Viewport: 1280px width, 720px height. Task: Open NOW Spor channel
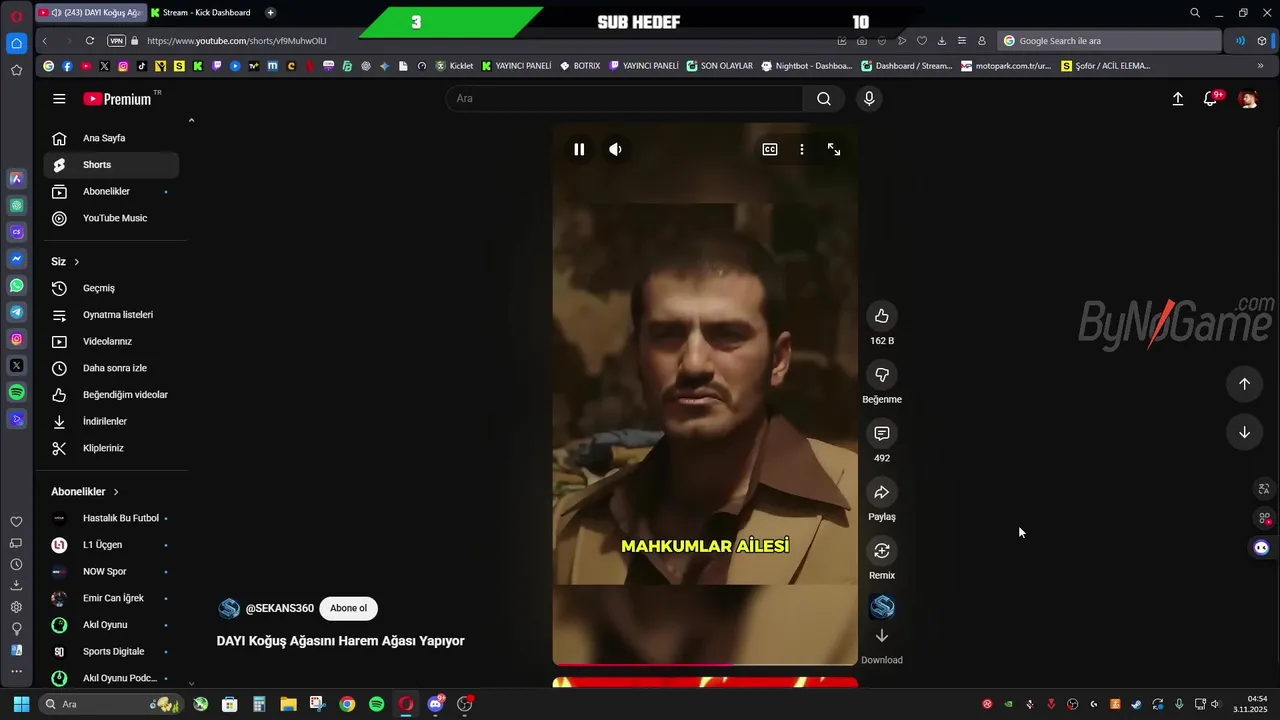point(111,572)
